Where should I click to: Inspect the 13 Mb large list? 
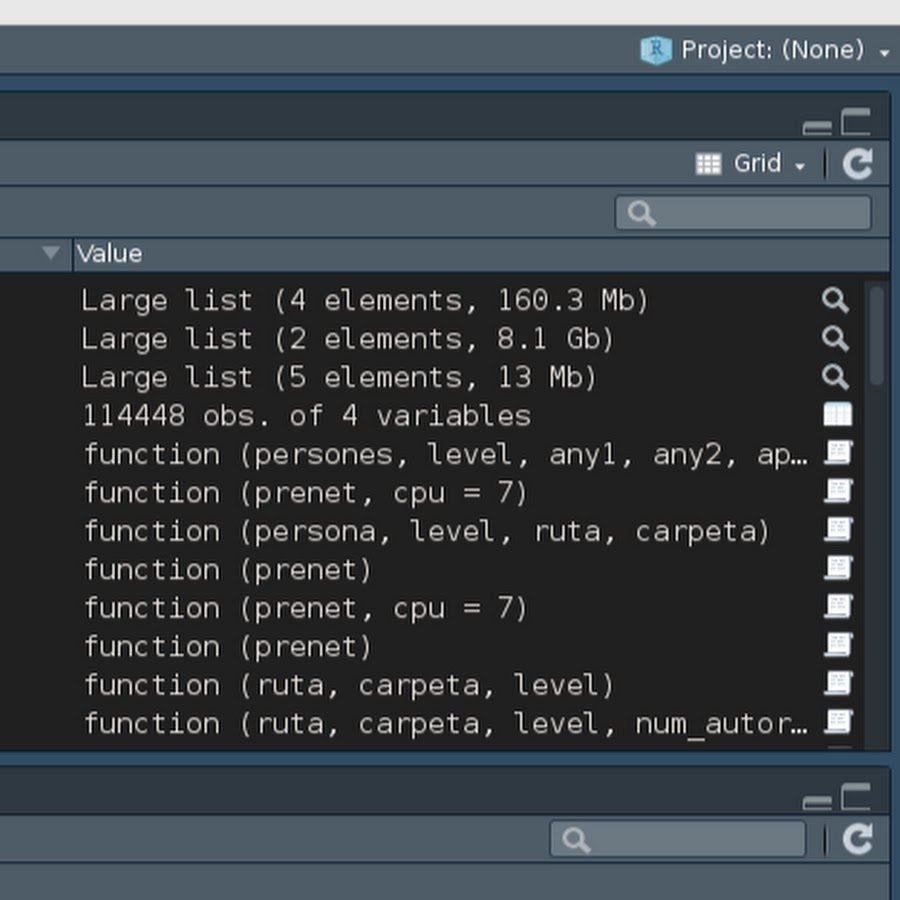click(x=835, y=377)
